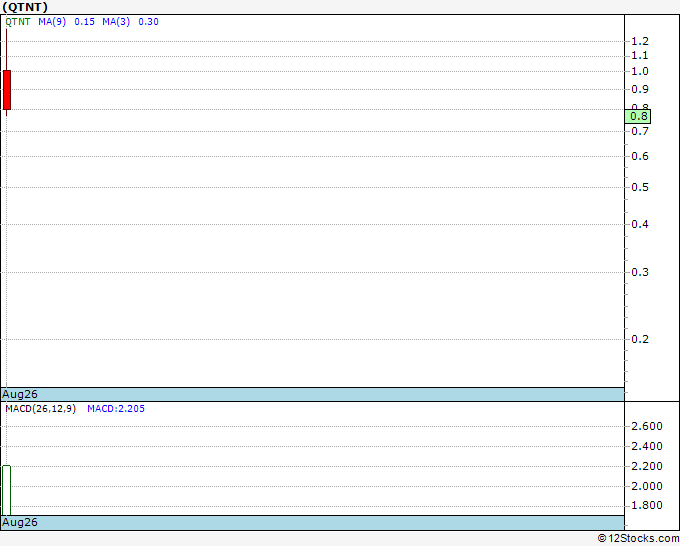The height and width of the screenshot is (546, 680).
Task: Click the 2.200 MACD axis label
Action: pyautogui.click(x=647, y=466)
